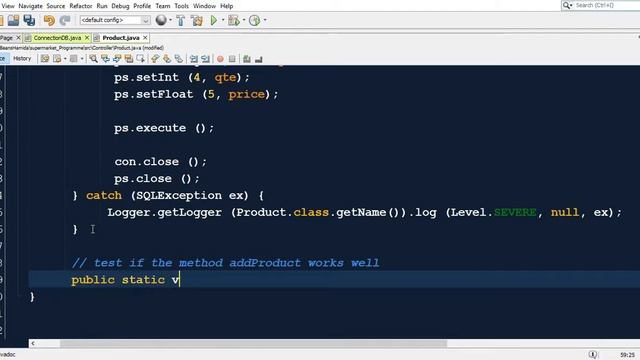
Task: Switch to the Product.java tab
Action: [x=121, y=38]
